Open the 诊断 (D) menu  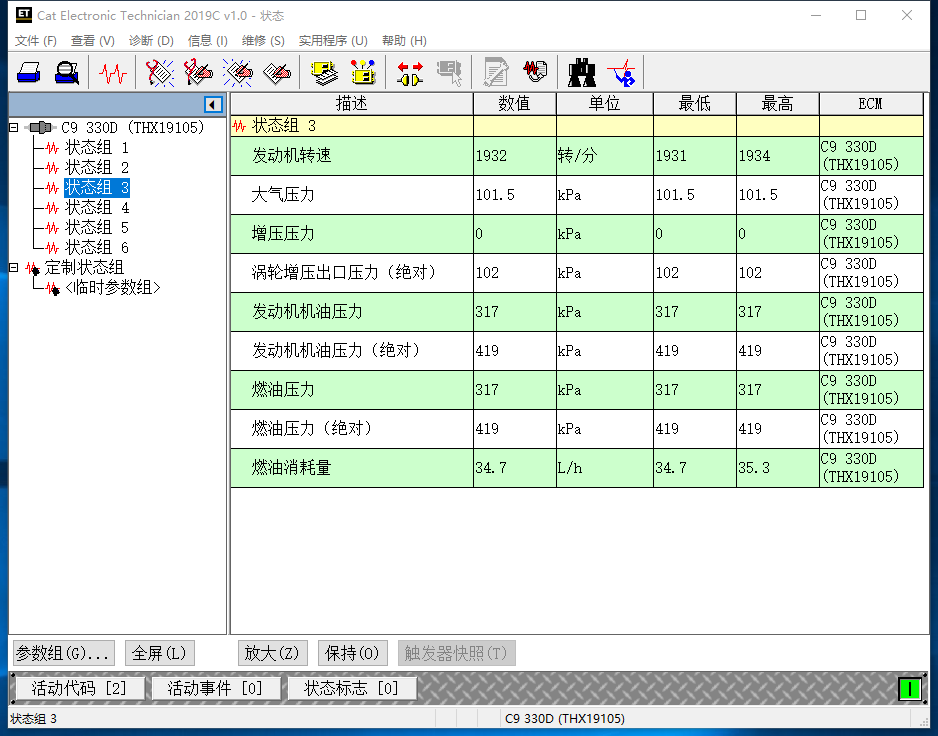tap(151, 41)
